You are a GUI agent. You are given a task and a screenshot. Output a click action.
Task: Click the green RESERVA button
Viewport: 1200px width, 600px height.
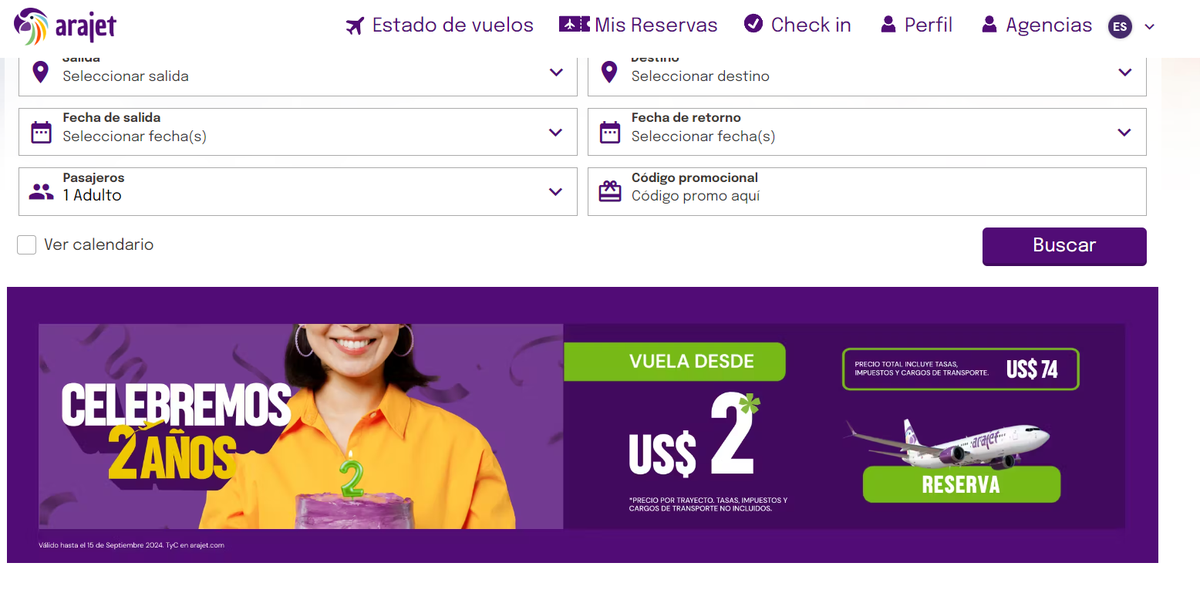tap(961, 485)
